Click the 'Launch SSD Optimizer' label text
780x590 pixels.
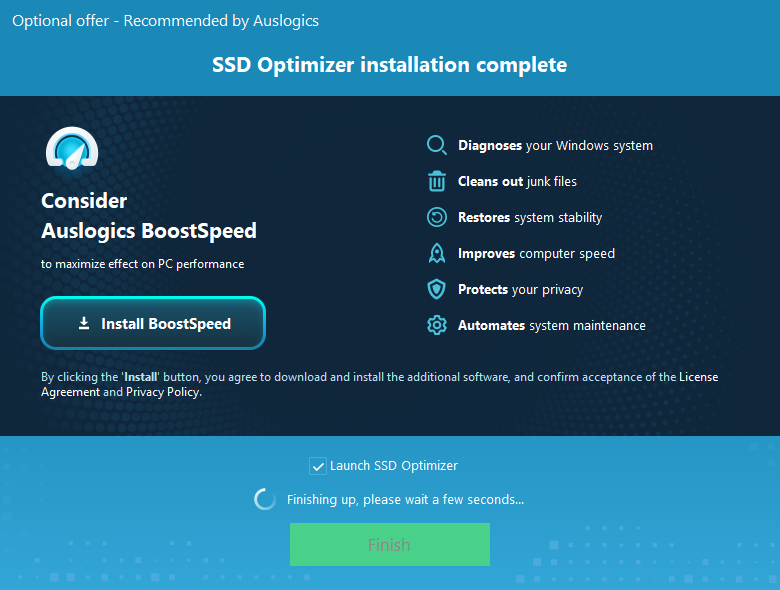[393, 466]
